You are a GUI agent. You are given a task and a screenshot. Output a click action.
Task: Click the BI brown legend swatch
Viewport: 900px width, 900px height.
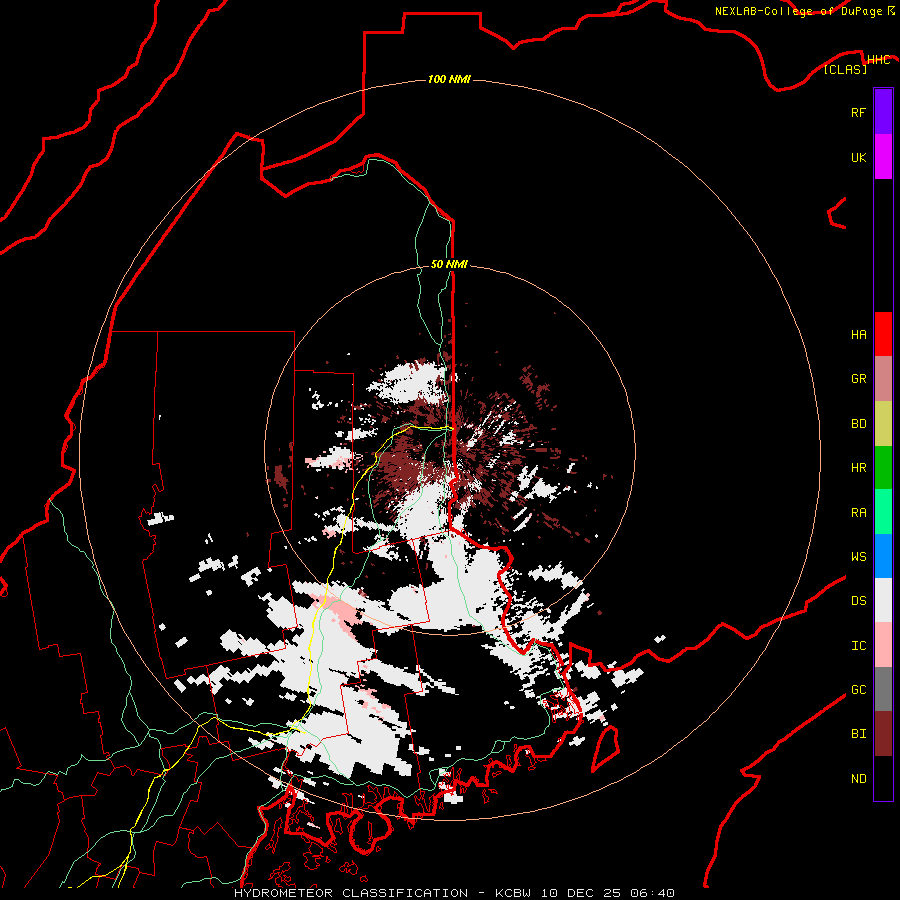click(x=883, y=734)
